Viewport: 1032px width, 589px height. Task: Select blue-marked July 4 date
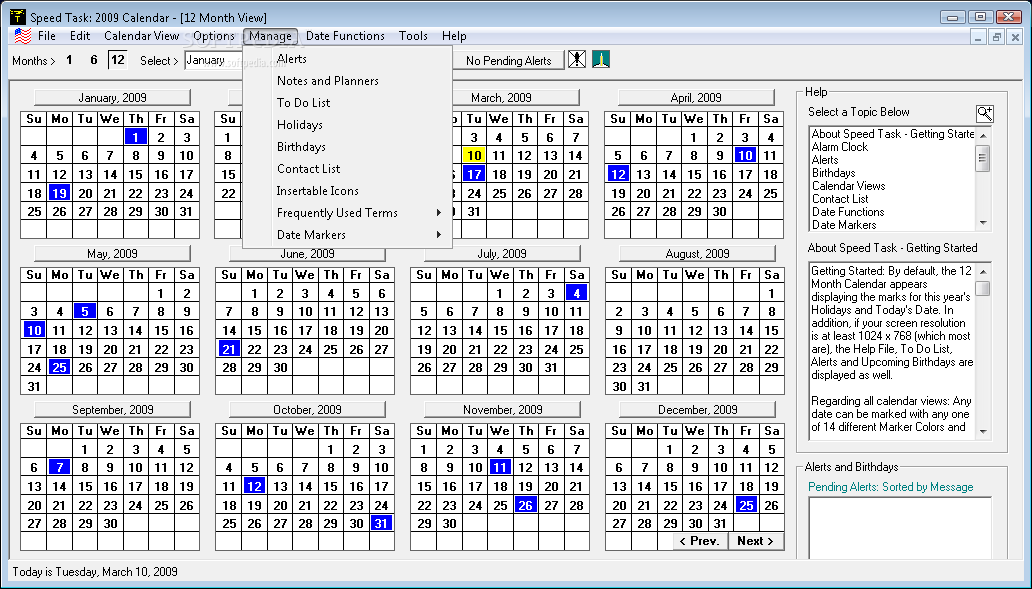pyautogui.click(x=576, y=293)
